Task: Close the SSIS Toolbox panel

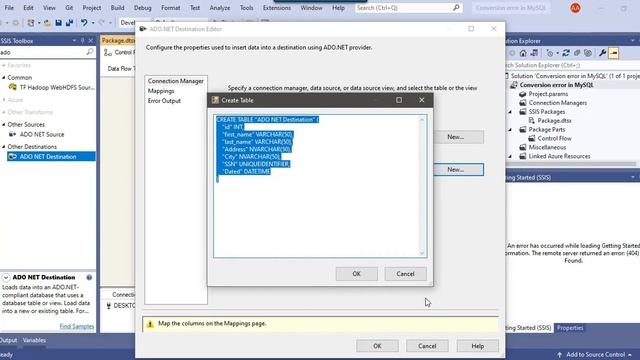Action: point(91,41)
